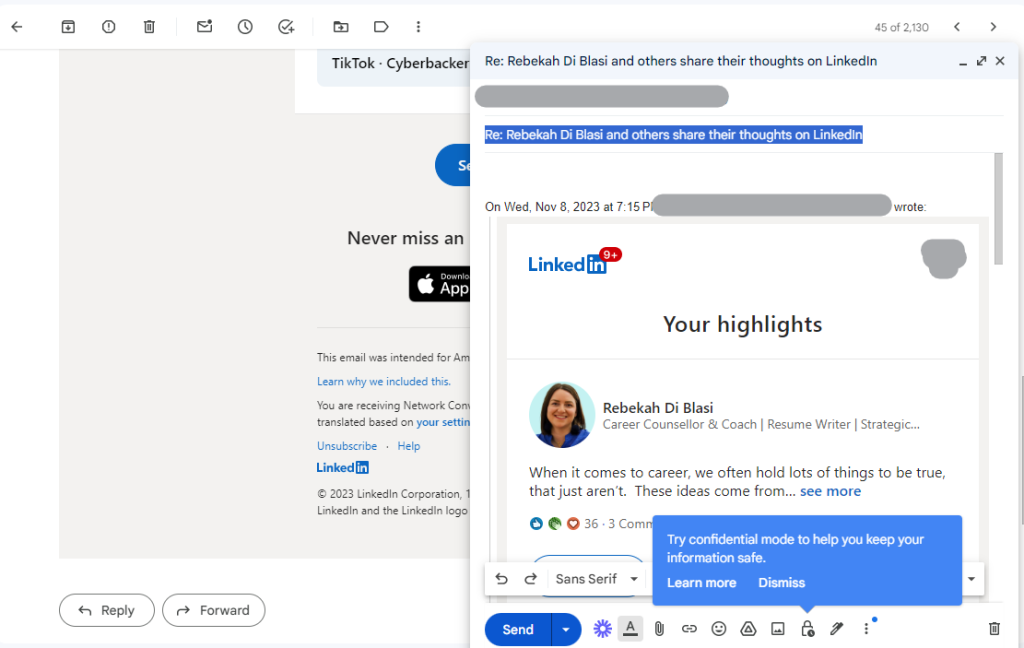
Task: Toggle formatting options with the underlined A icon
Action: pyautogui.click(x=630, y=628)
